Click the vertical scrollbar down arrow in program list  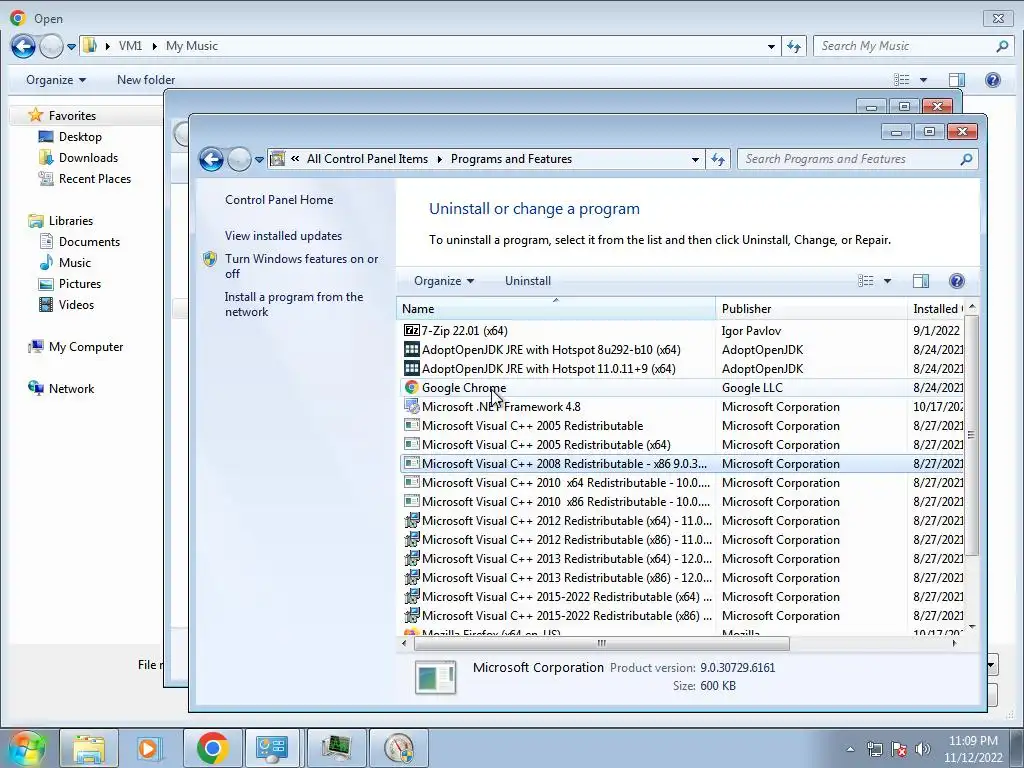pos(972,627)
